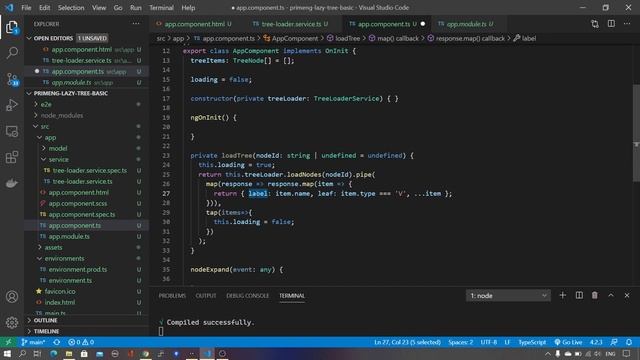Open the Search view in activity bar
This screenshot has height=360, width=640.
(x=12, y=53)
